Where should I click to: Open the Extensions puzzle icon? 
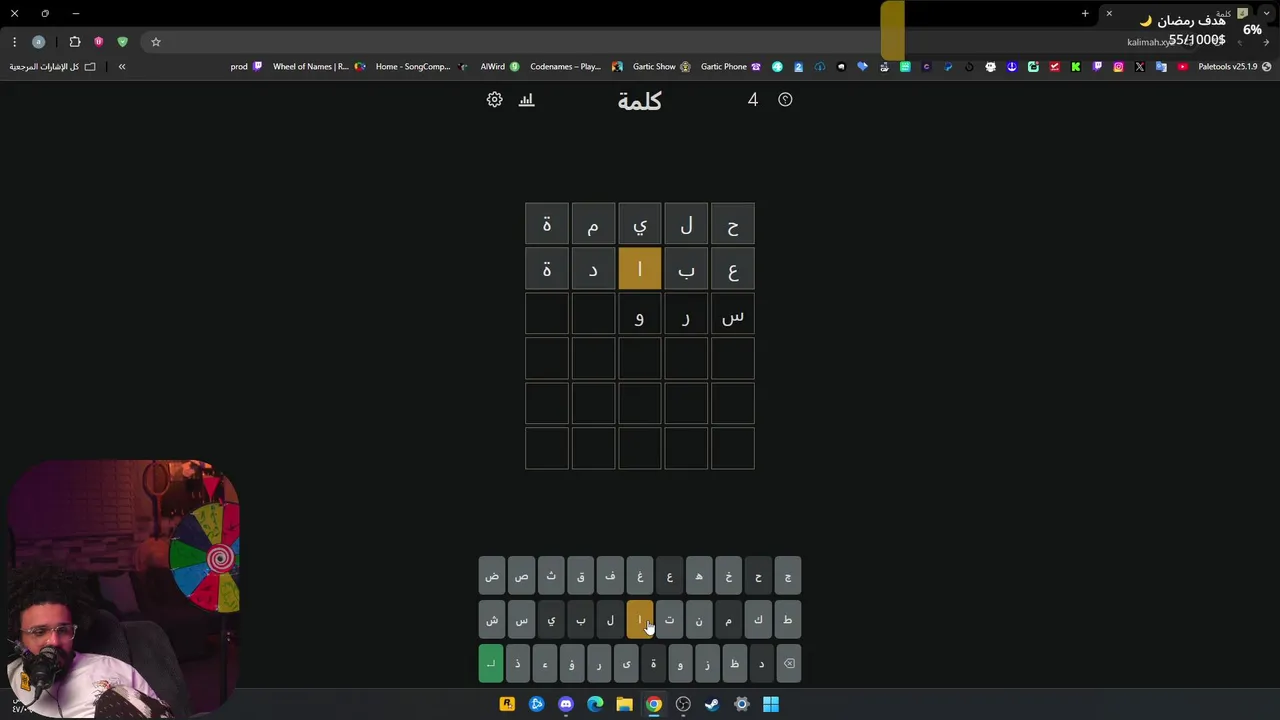click(75, 42)
